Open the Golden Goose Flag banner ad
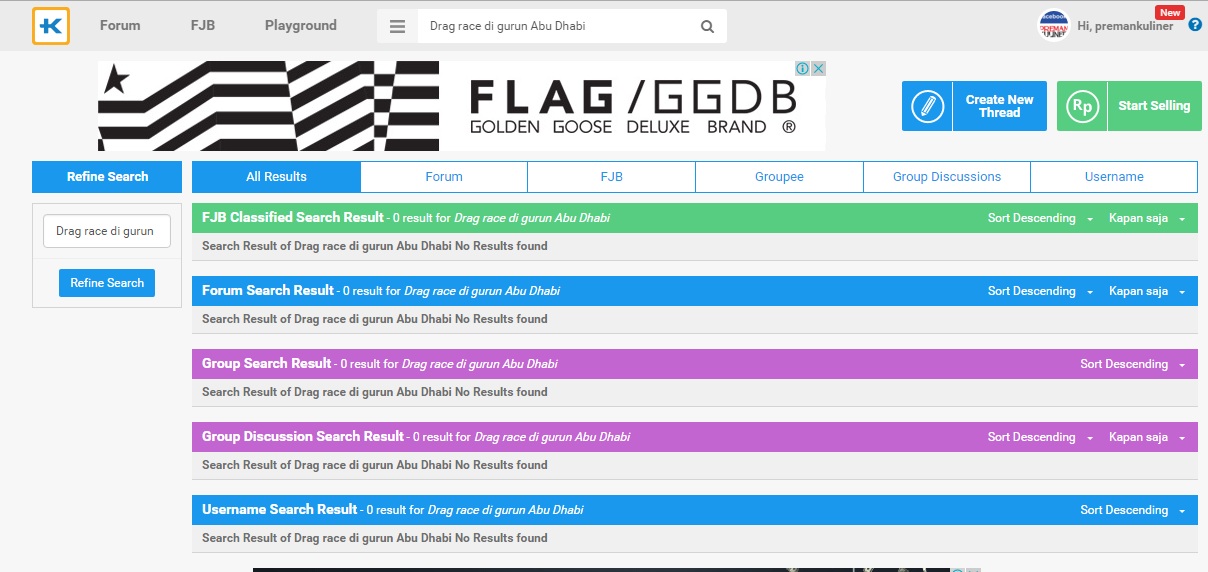Image resolution: width=1208 pixels, height=572 pixels. point(462,106)
